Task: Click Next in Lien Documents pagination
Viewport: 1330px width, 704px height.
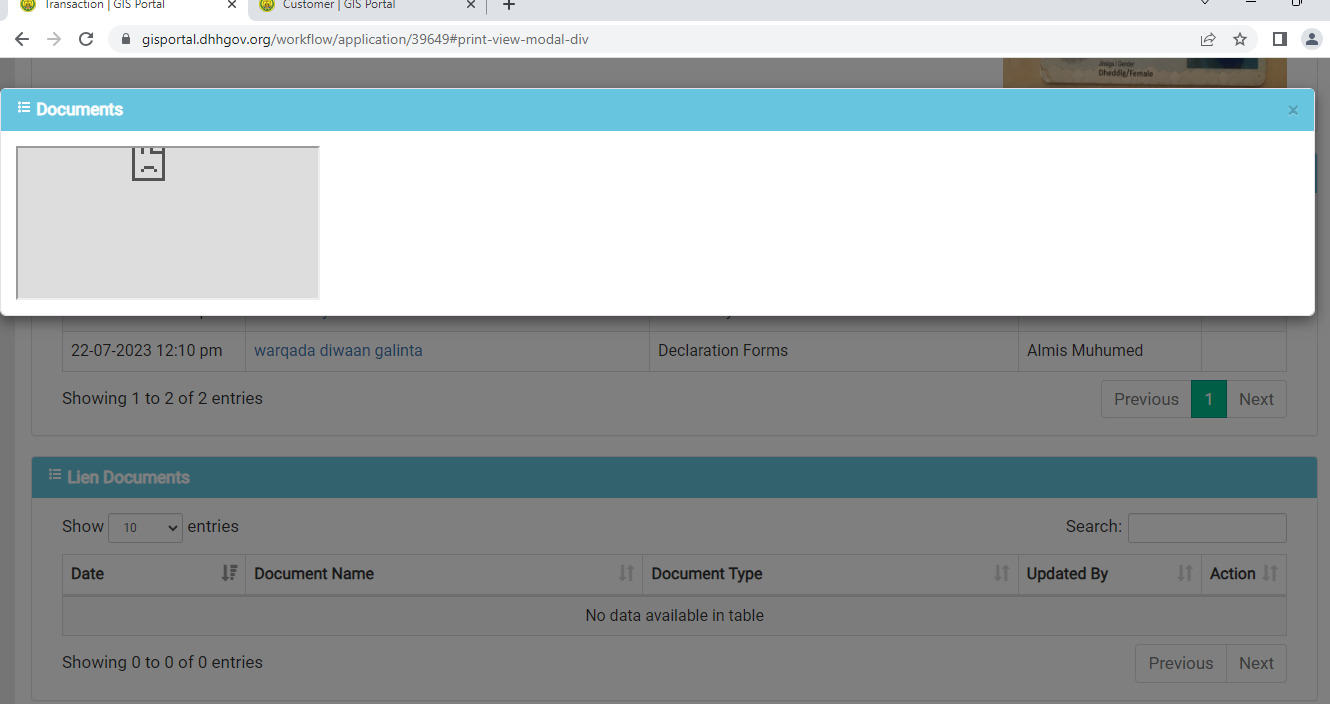Action: [1256, 663]
